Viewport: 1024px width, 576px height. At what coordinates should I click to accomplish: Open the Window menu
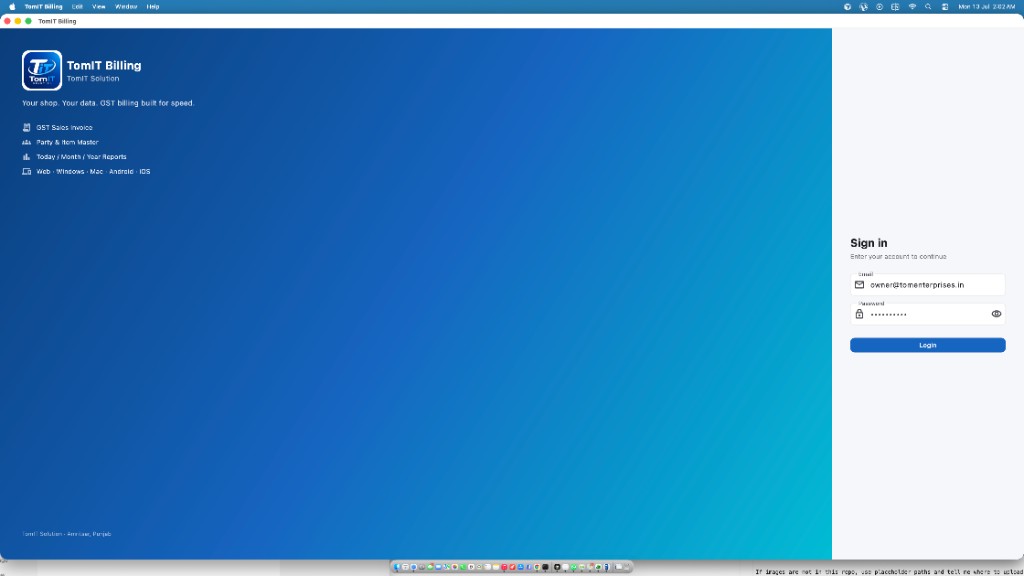coord(126,7)
